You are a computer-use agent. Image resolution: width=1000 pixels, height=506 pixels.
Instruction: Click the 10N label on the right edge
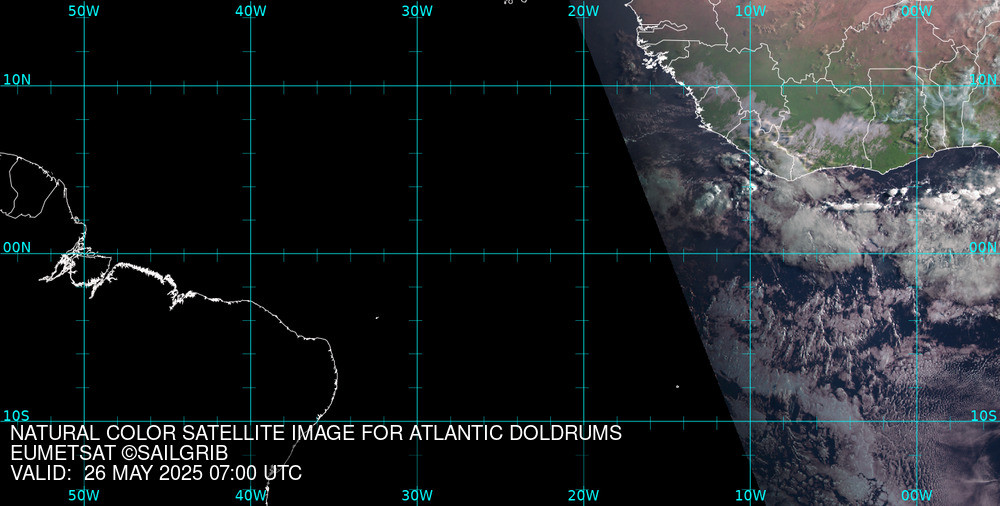click(x=983, y=80)
